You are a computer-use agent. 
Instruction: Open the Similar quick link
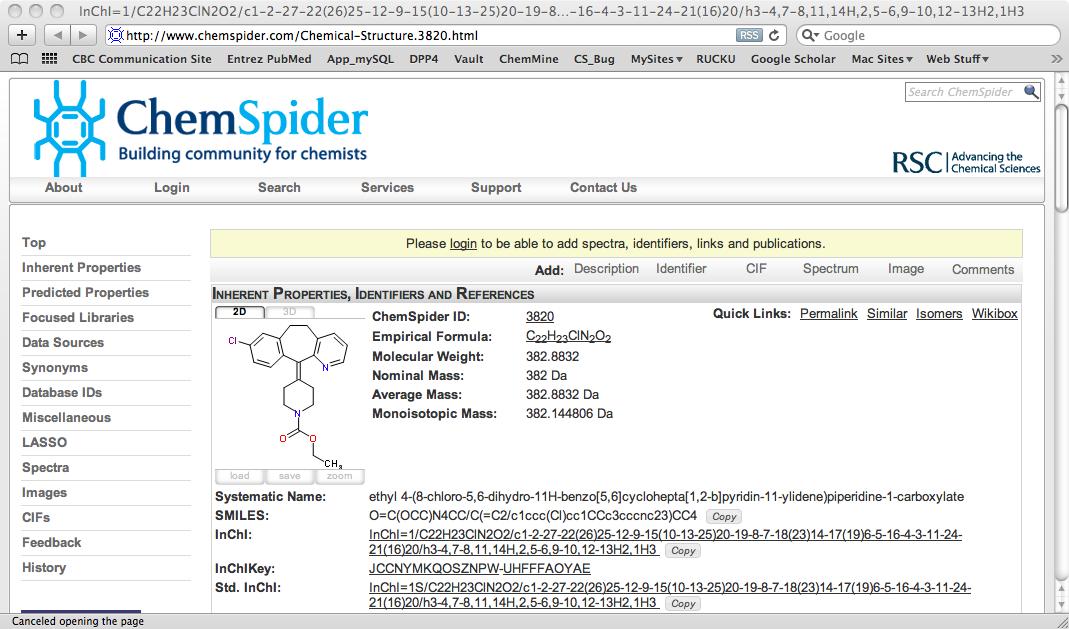point(887,313)
